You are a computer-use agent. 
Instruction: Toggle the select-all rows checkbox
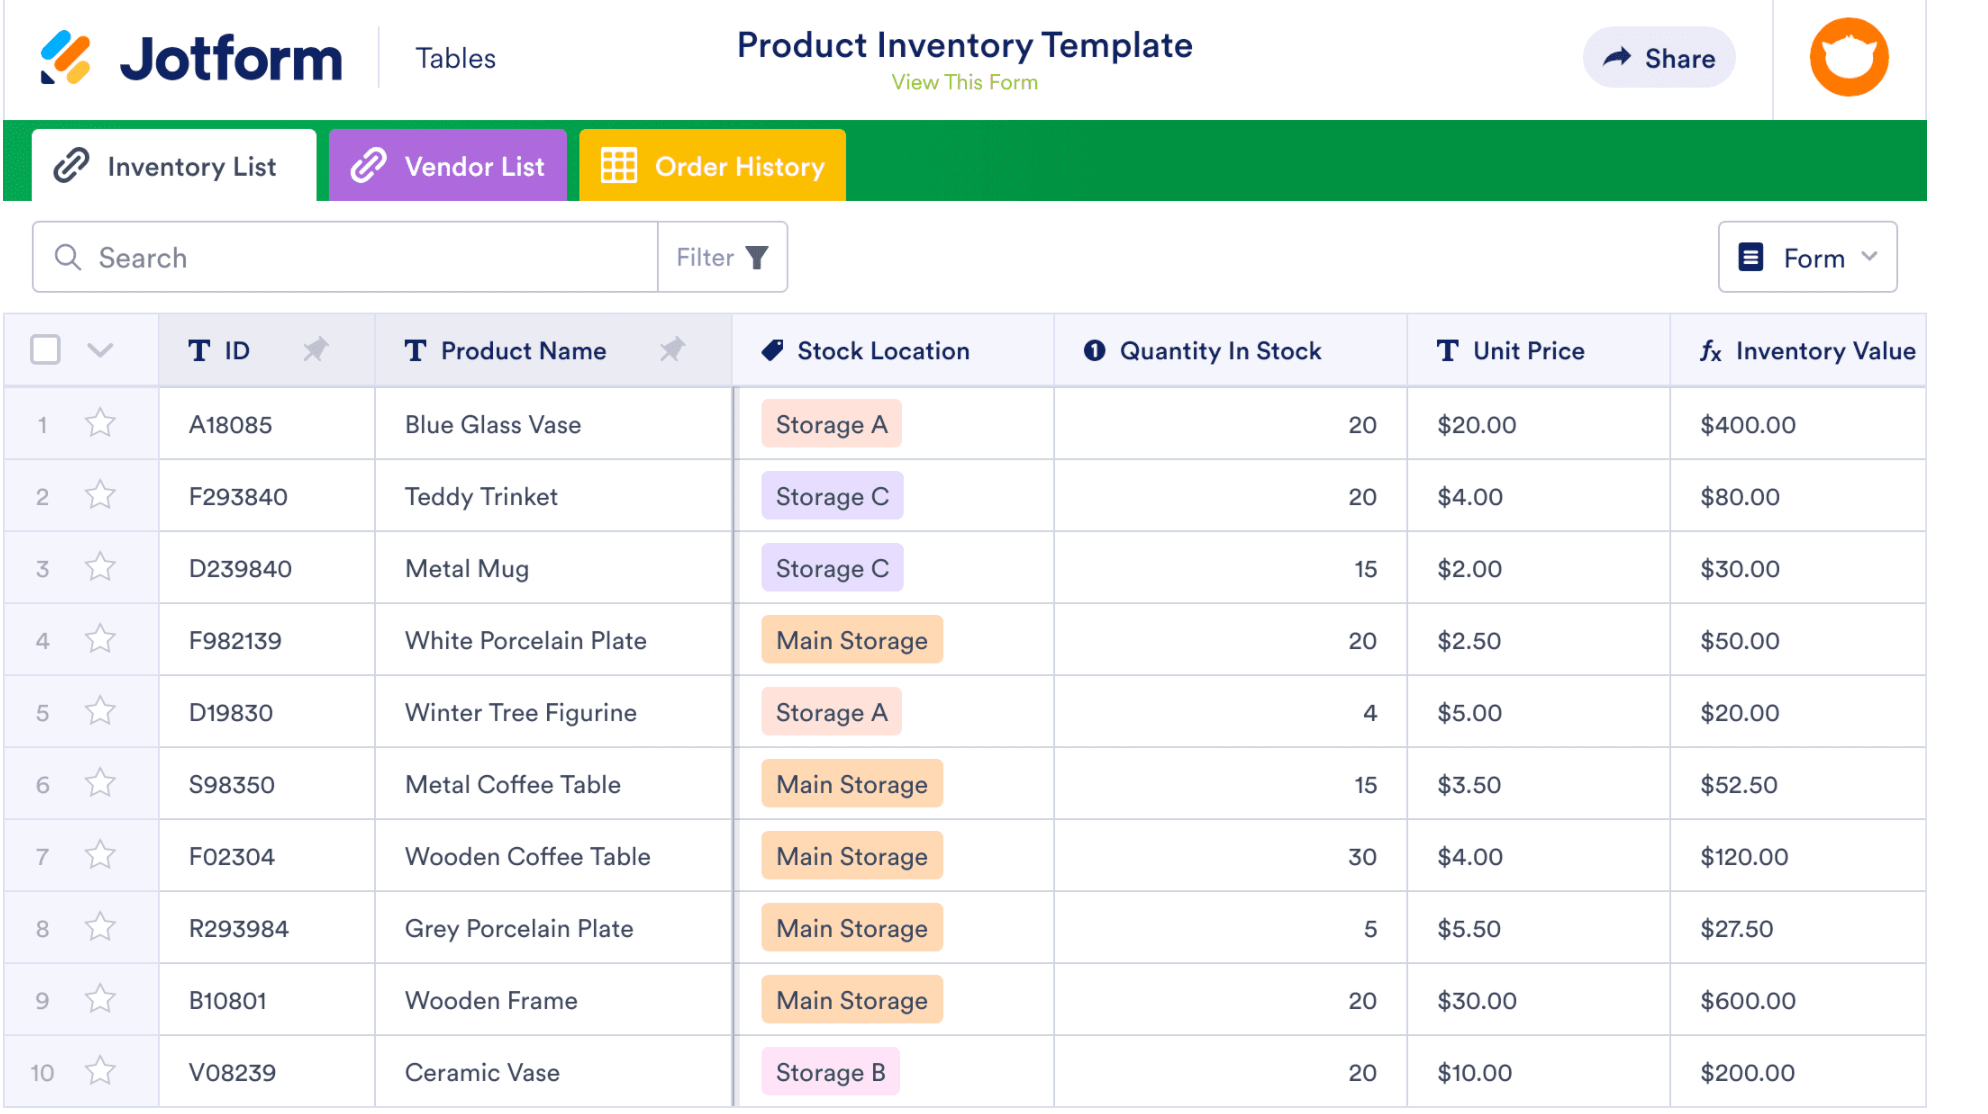coord(45,350)
